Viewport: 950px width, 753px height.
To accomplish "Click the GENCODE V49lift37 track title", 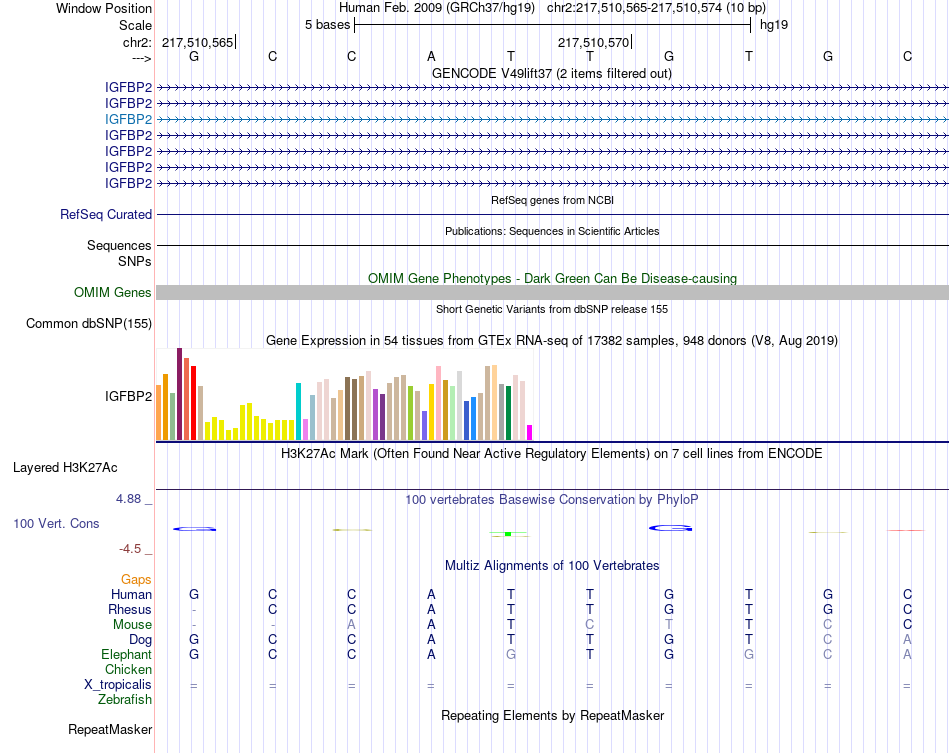I will pyautogui.click(x=551, y=73).
